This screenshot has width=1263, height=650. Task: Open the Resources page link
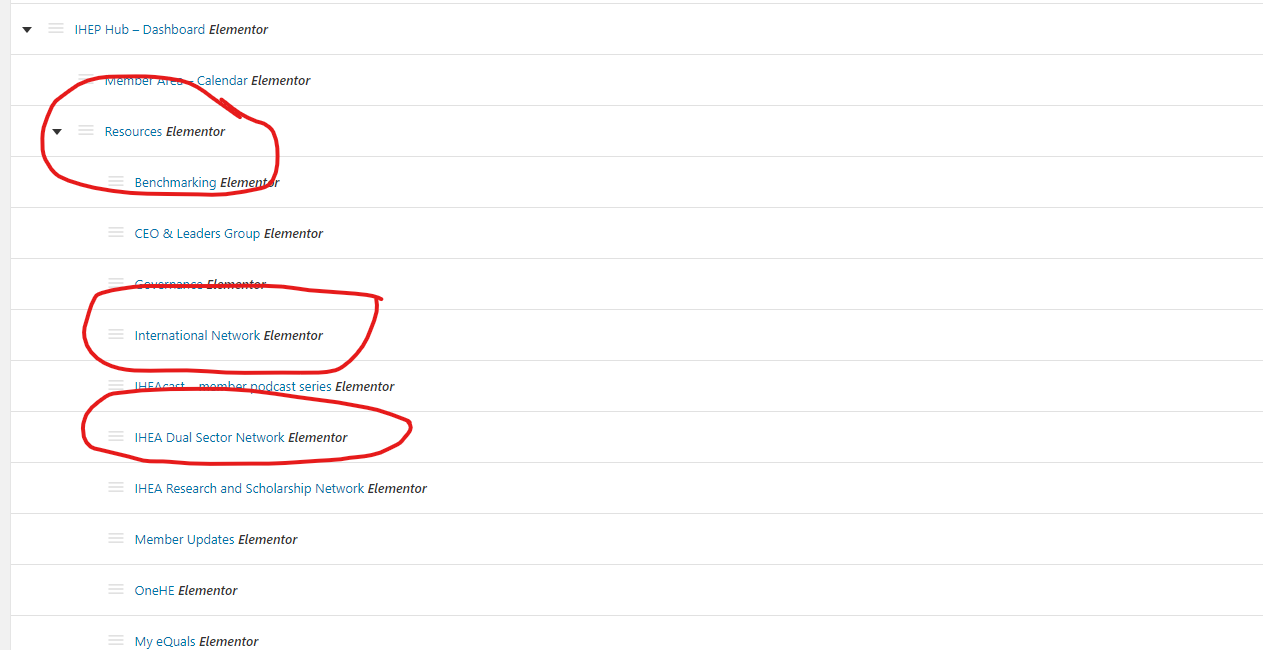coord(133,132)
